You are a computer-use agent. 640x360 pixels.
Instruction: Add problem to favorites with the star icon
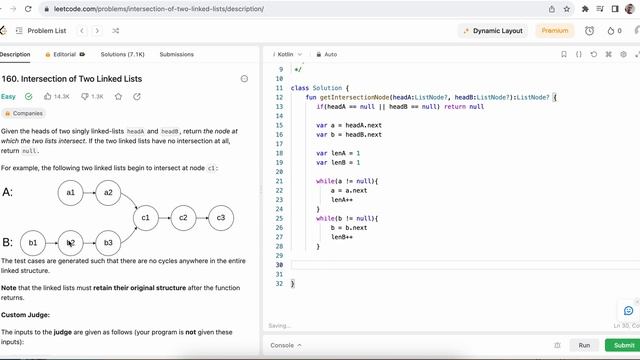point(118,96)
